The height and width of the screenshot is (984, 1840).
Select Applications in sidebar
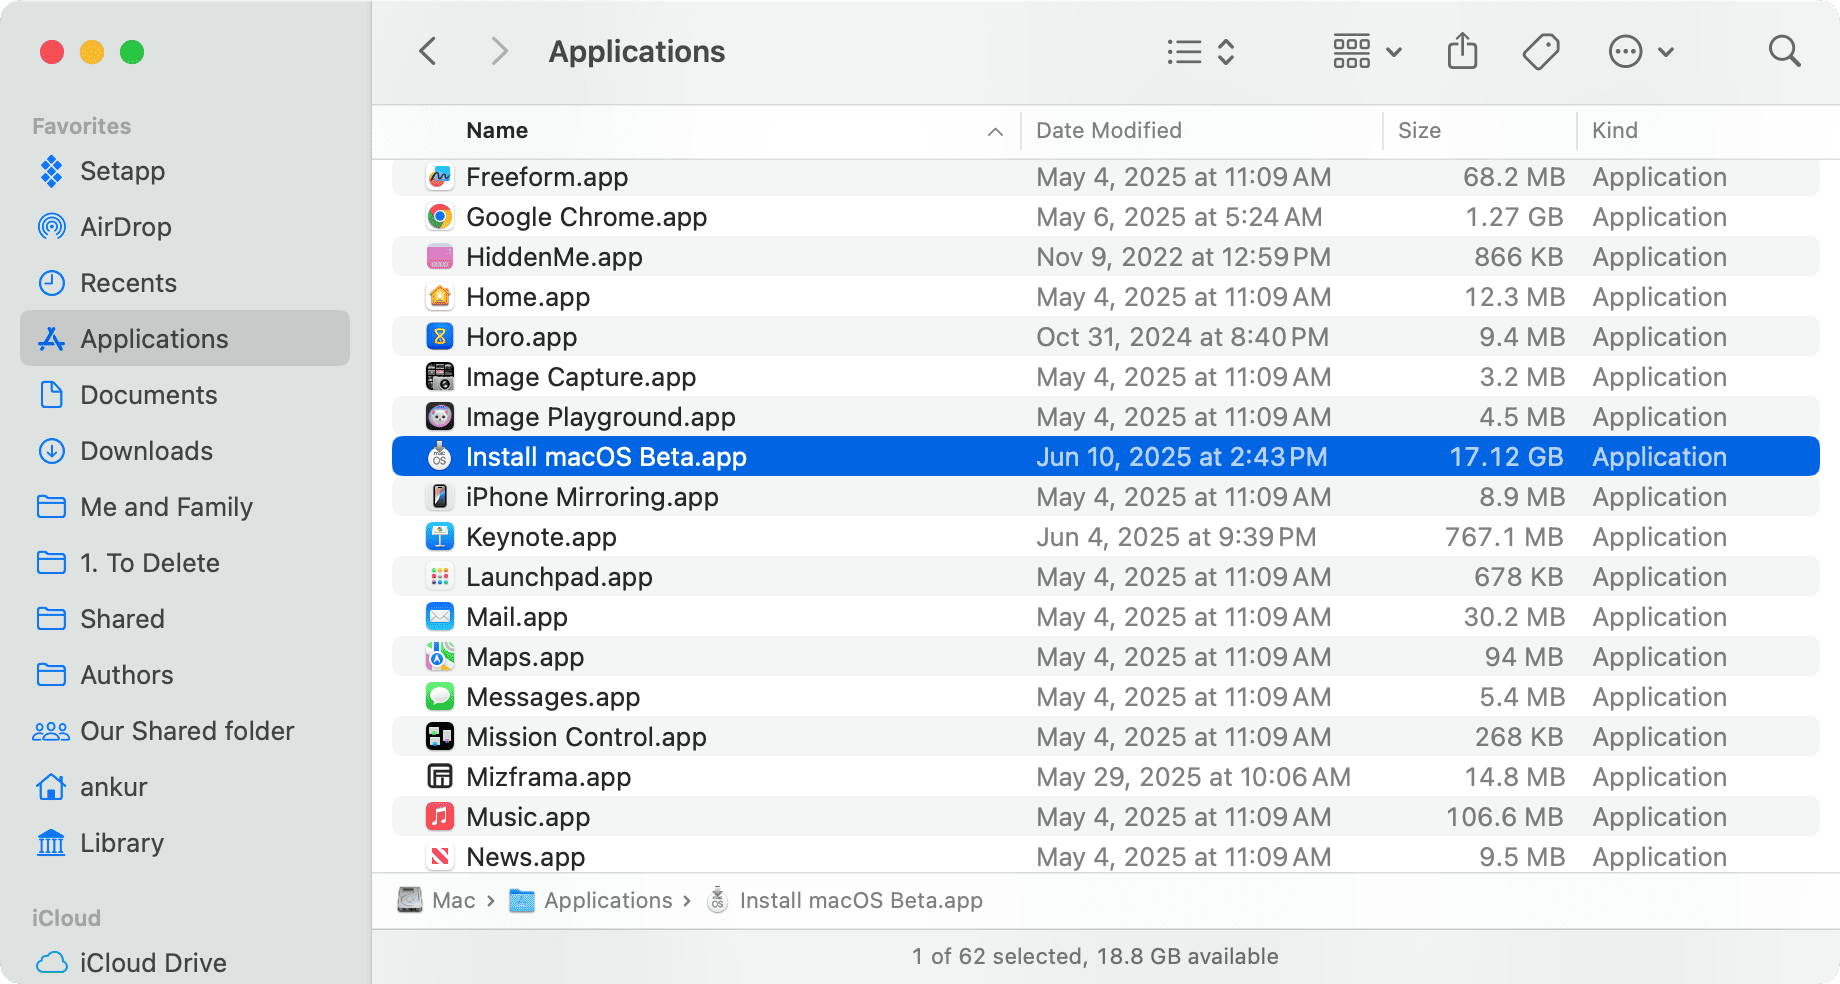185,339
